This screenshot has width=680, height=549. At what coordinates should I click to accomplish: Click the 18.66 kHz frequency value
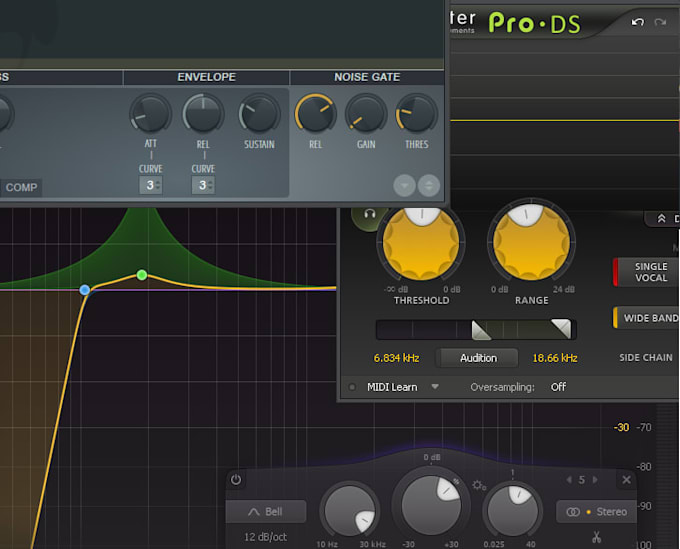555,358
